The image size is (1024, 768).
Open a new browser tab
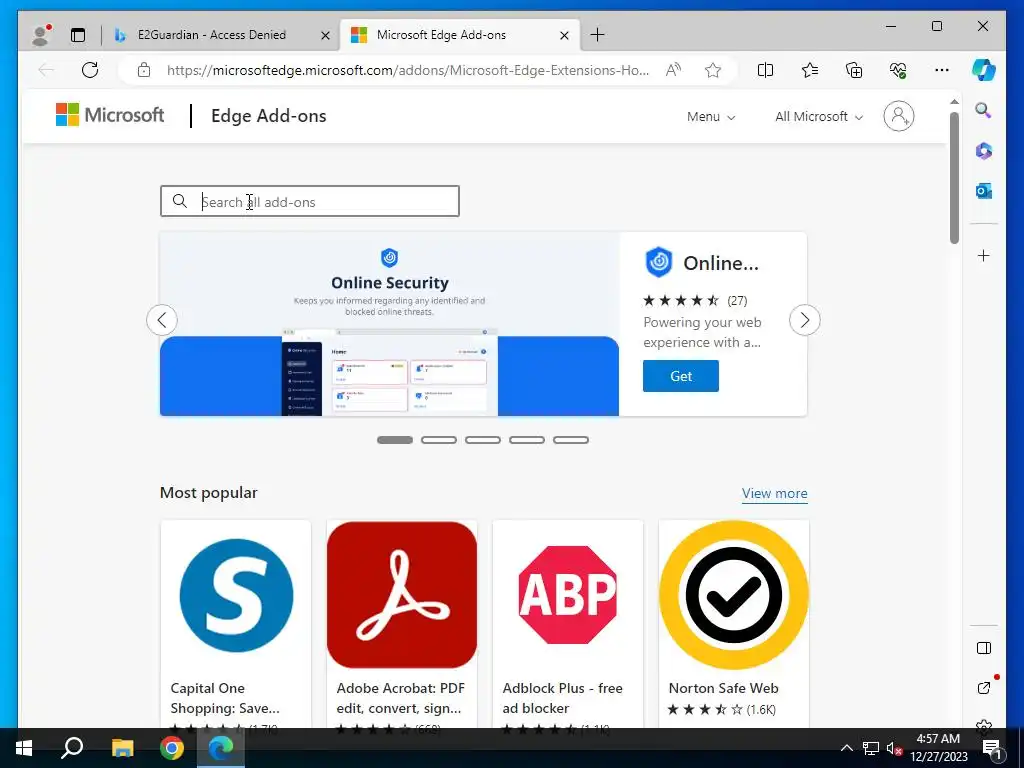point(597,35)
